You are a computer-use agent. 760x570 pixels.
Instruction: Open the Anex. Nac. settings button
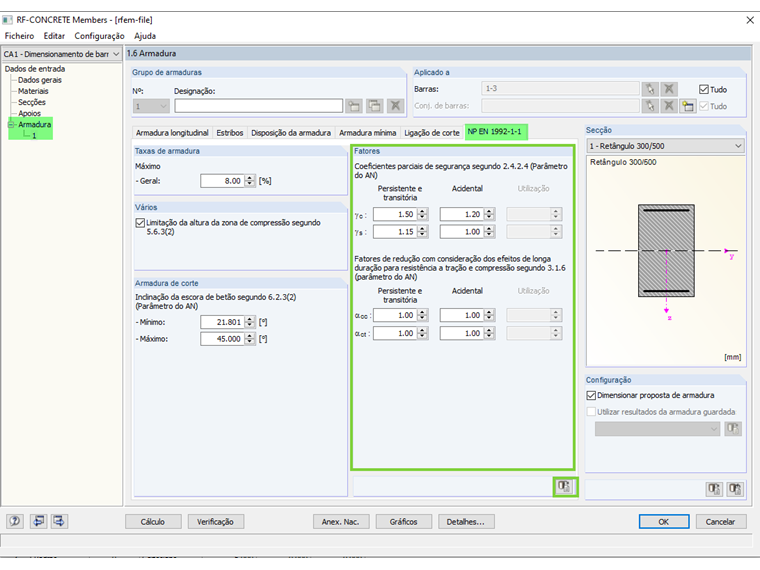pyautogui.click(x=341, y=522)
